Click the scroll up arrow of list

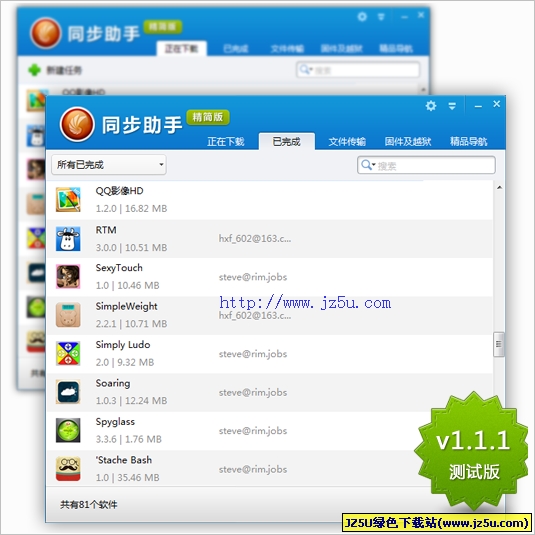(499, 187)
